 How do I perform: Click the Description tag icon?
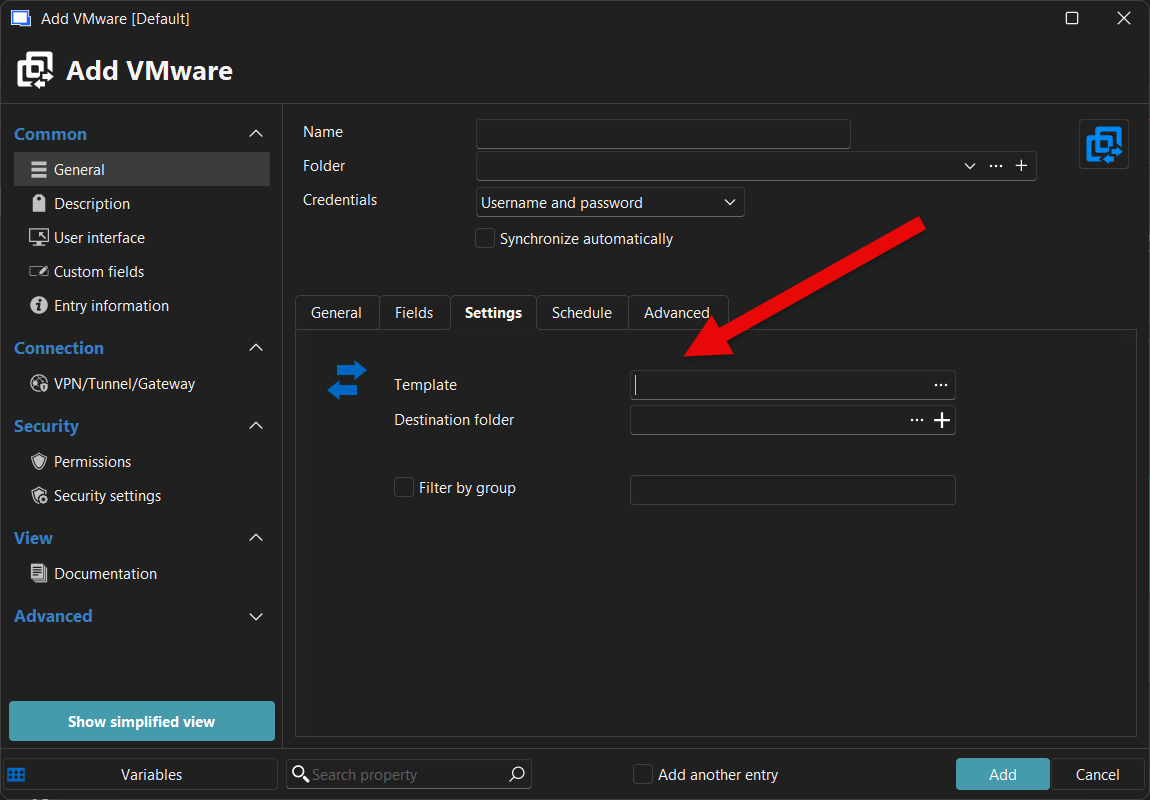[39, 203]
